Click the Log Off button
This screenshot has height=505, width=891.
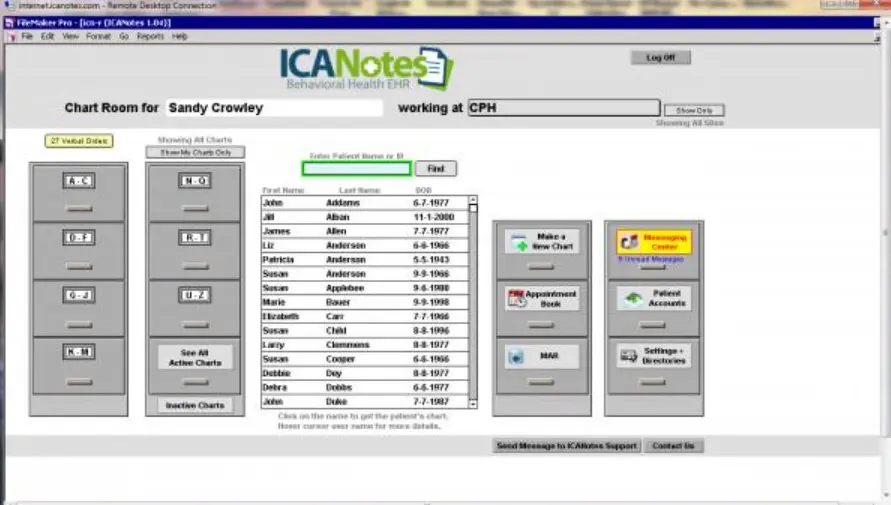coord(661,57)
